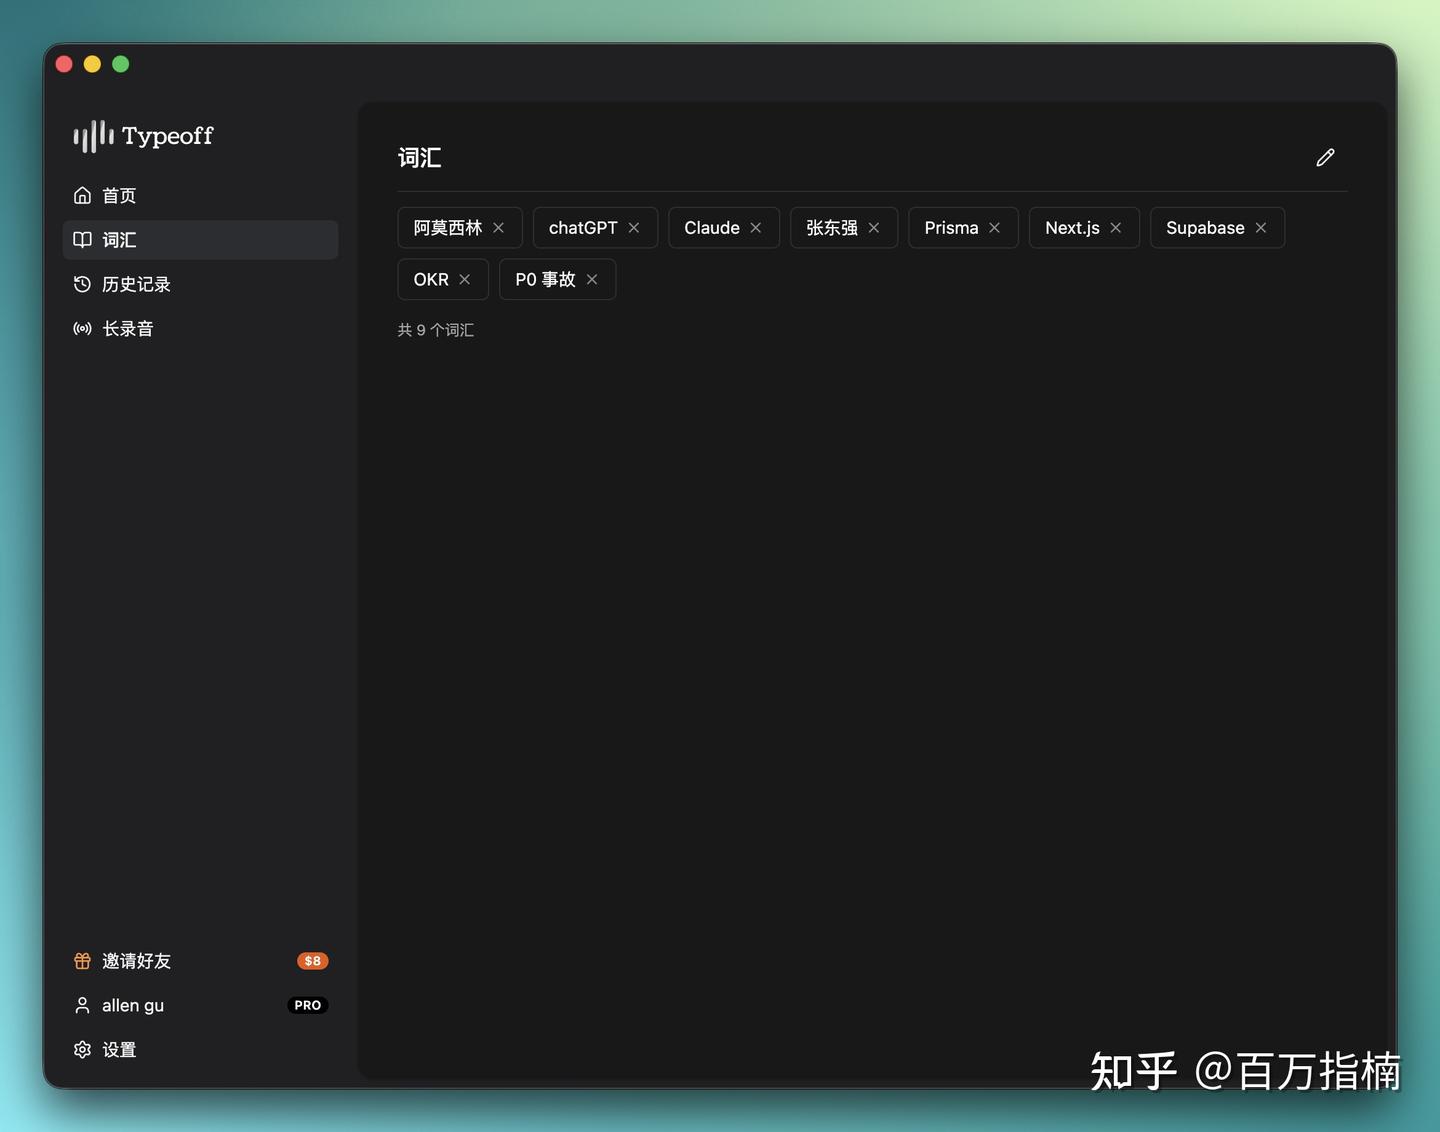Click the broadcast icon beside 长录音
Image resolution: width=1440 pixels, height=1132 pixels.
83,329
